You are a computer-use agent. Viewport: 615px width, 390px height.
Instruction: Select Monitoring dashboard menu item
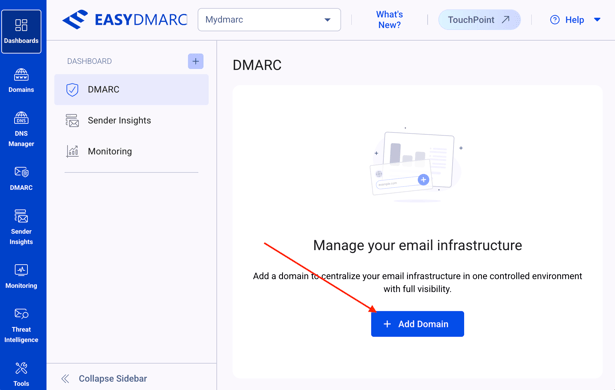[x=131, y=151]
